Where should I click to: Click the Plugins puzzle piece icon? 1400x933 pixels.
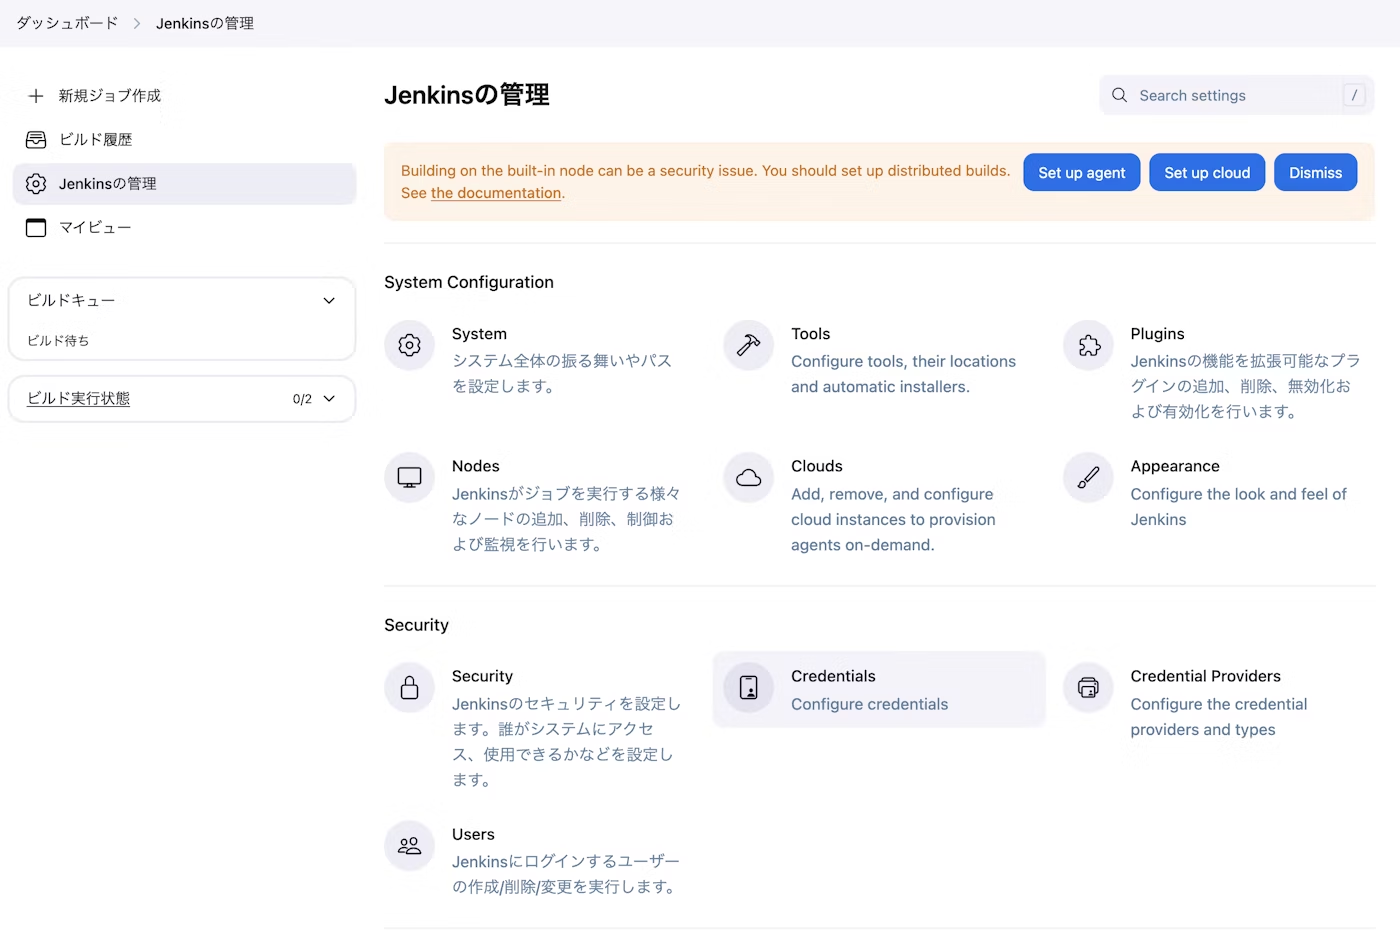tap(1089, 346)
